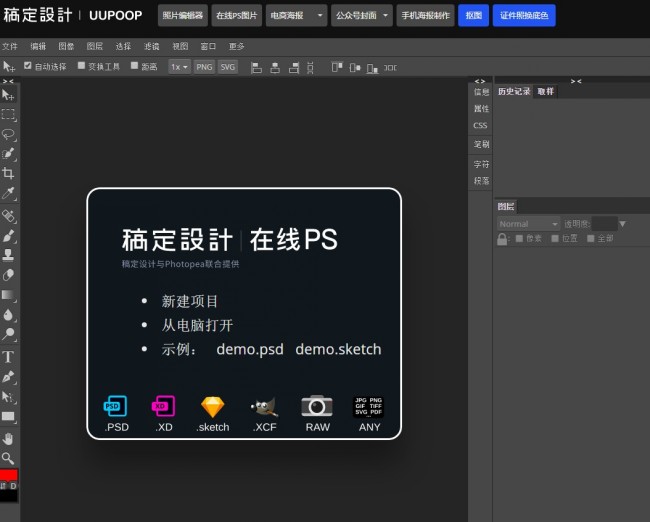This screenshot has height=522, width=650.
Task: Select the Hand tool
Action: [x=8, y=439]
